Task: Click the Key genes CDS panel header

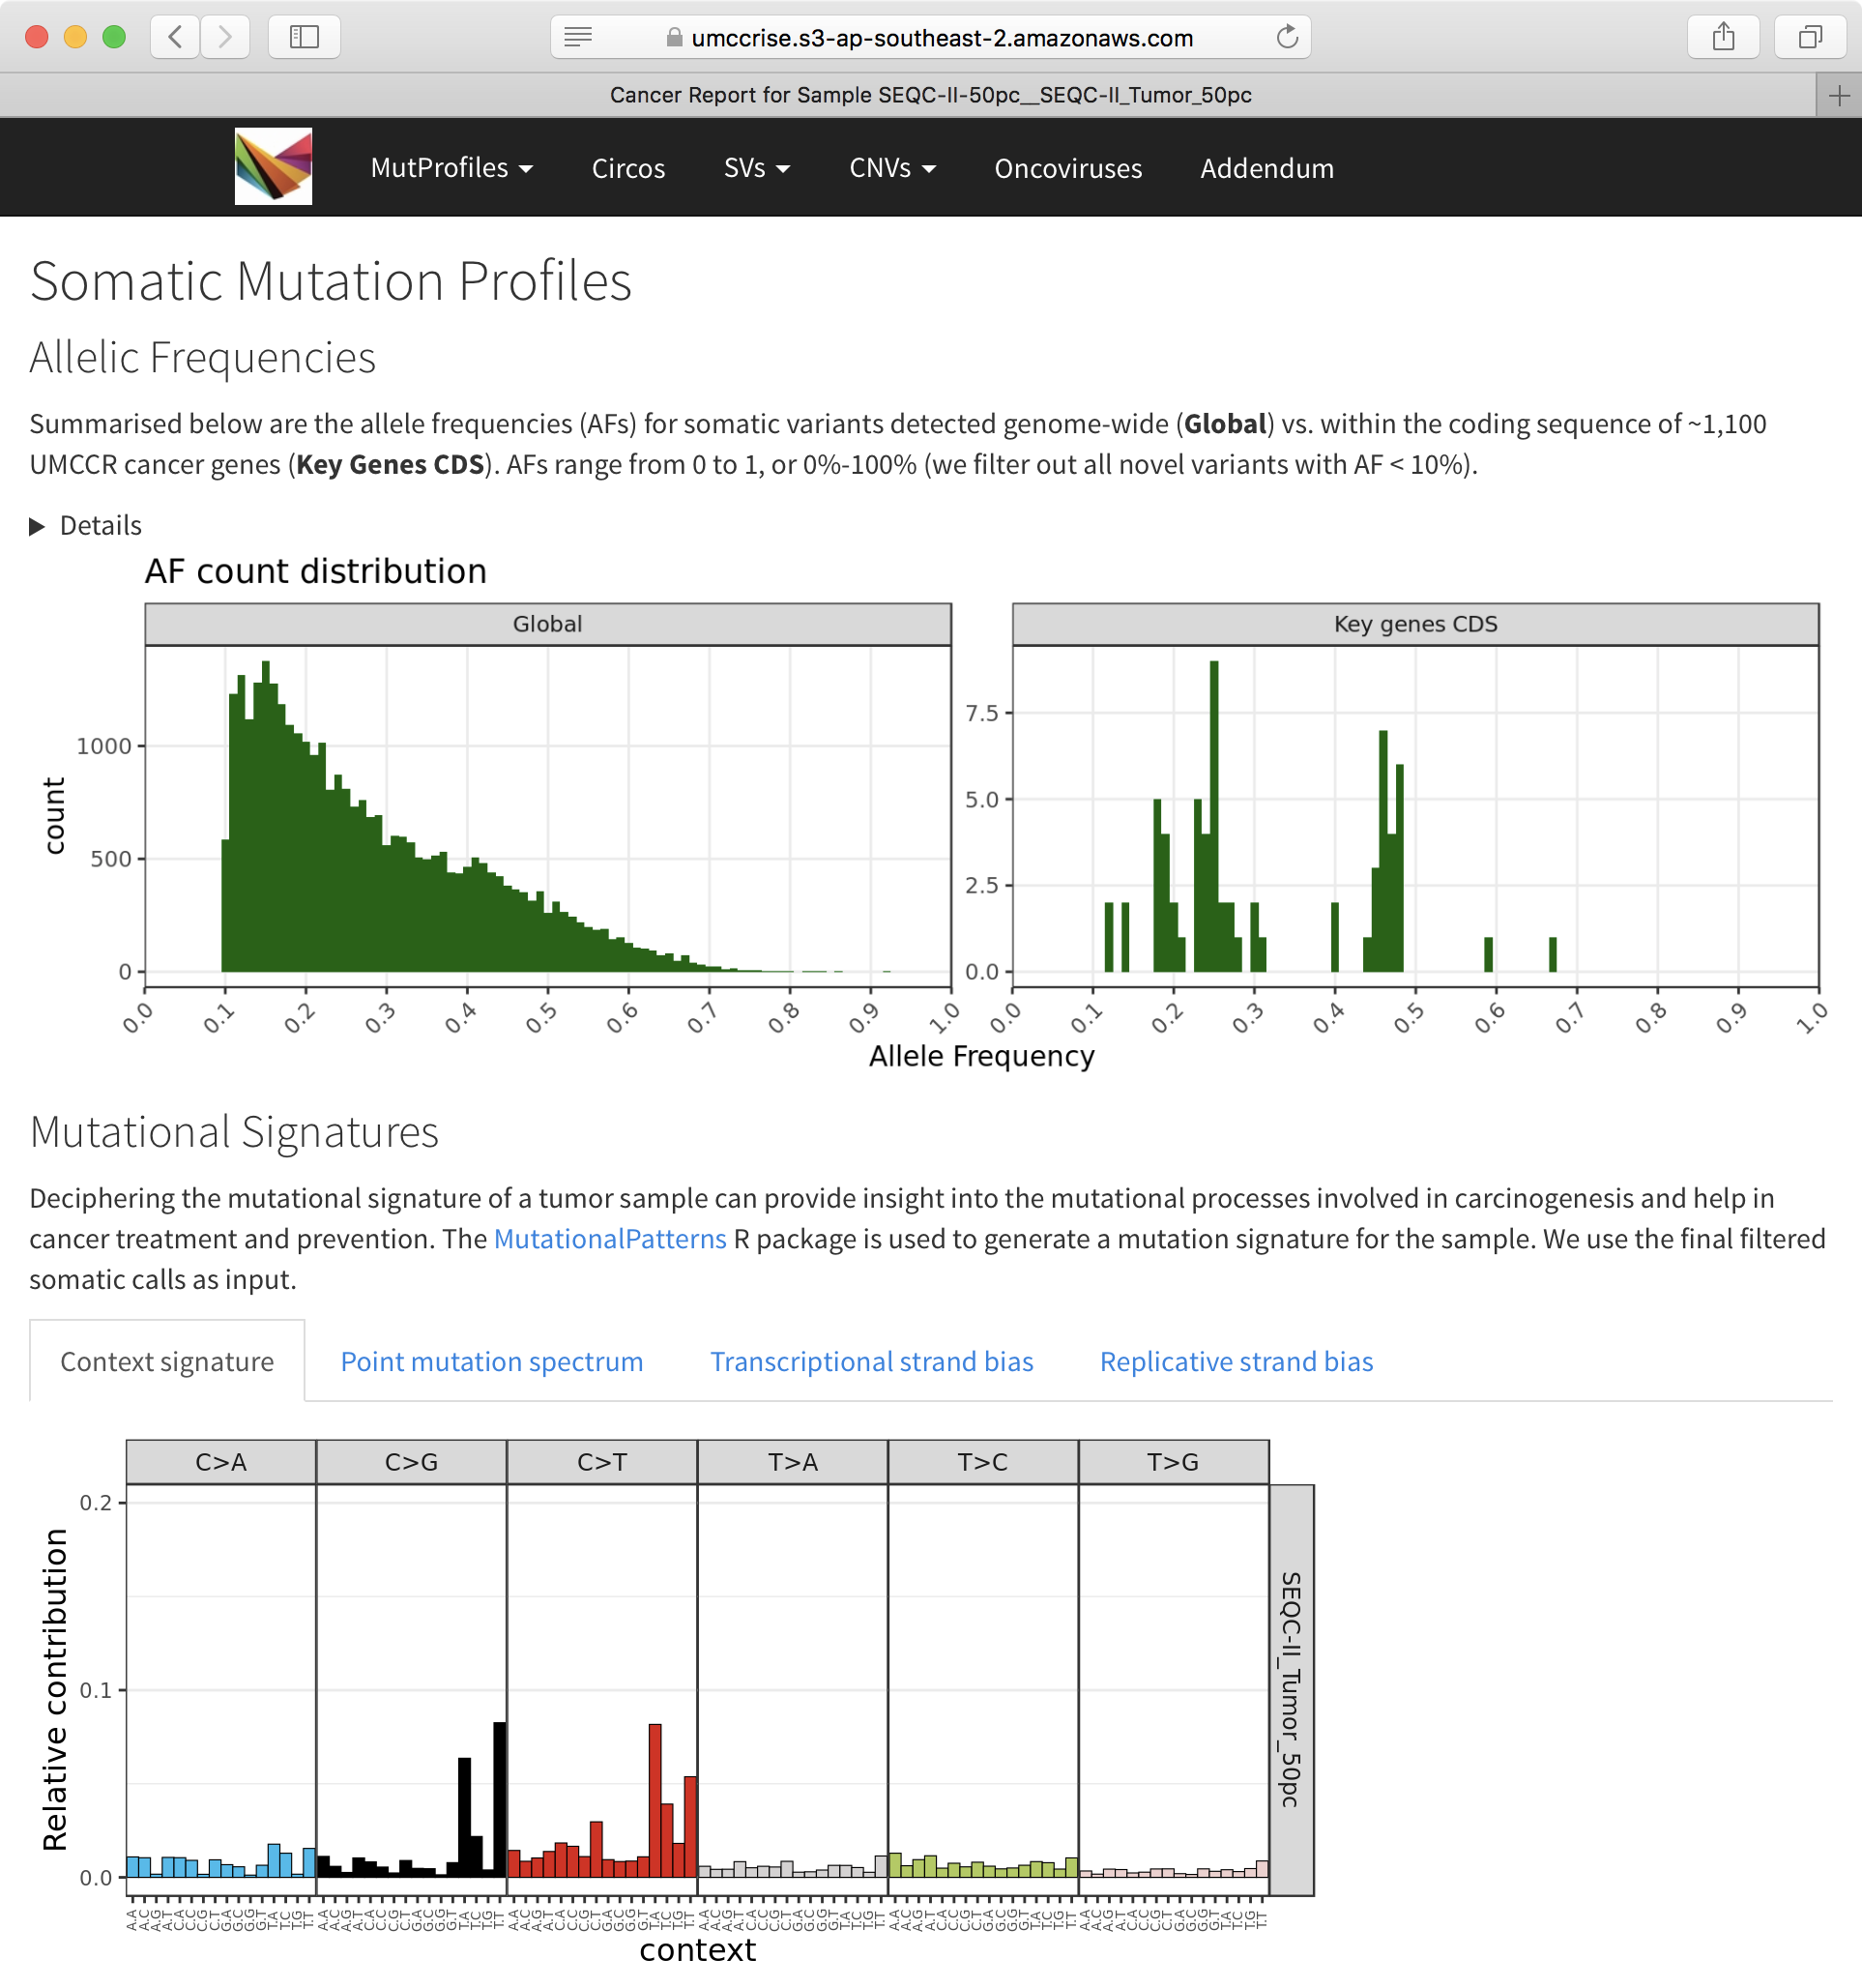Action: point(1415,624)
